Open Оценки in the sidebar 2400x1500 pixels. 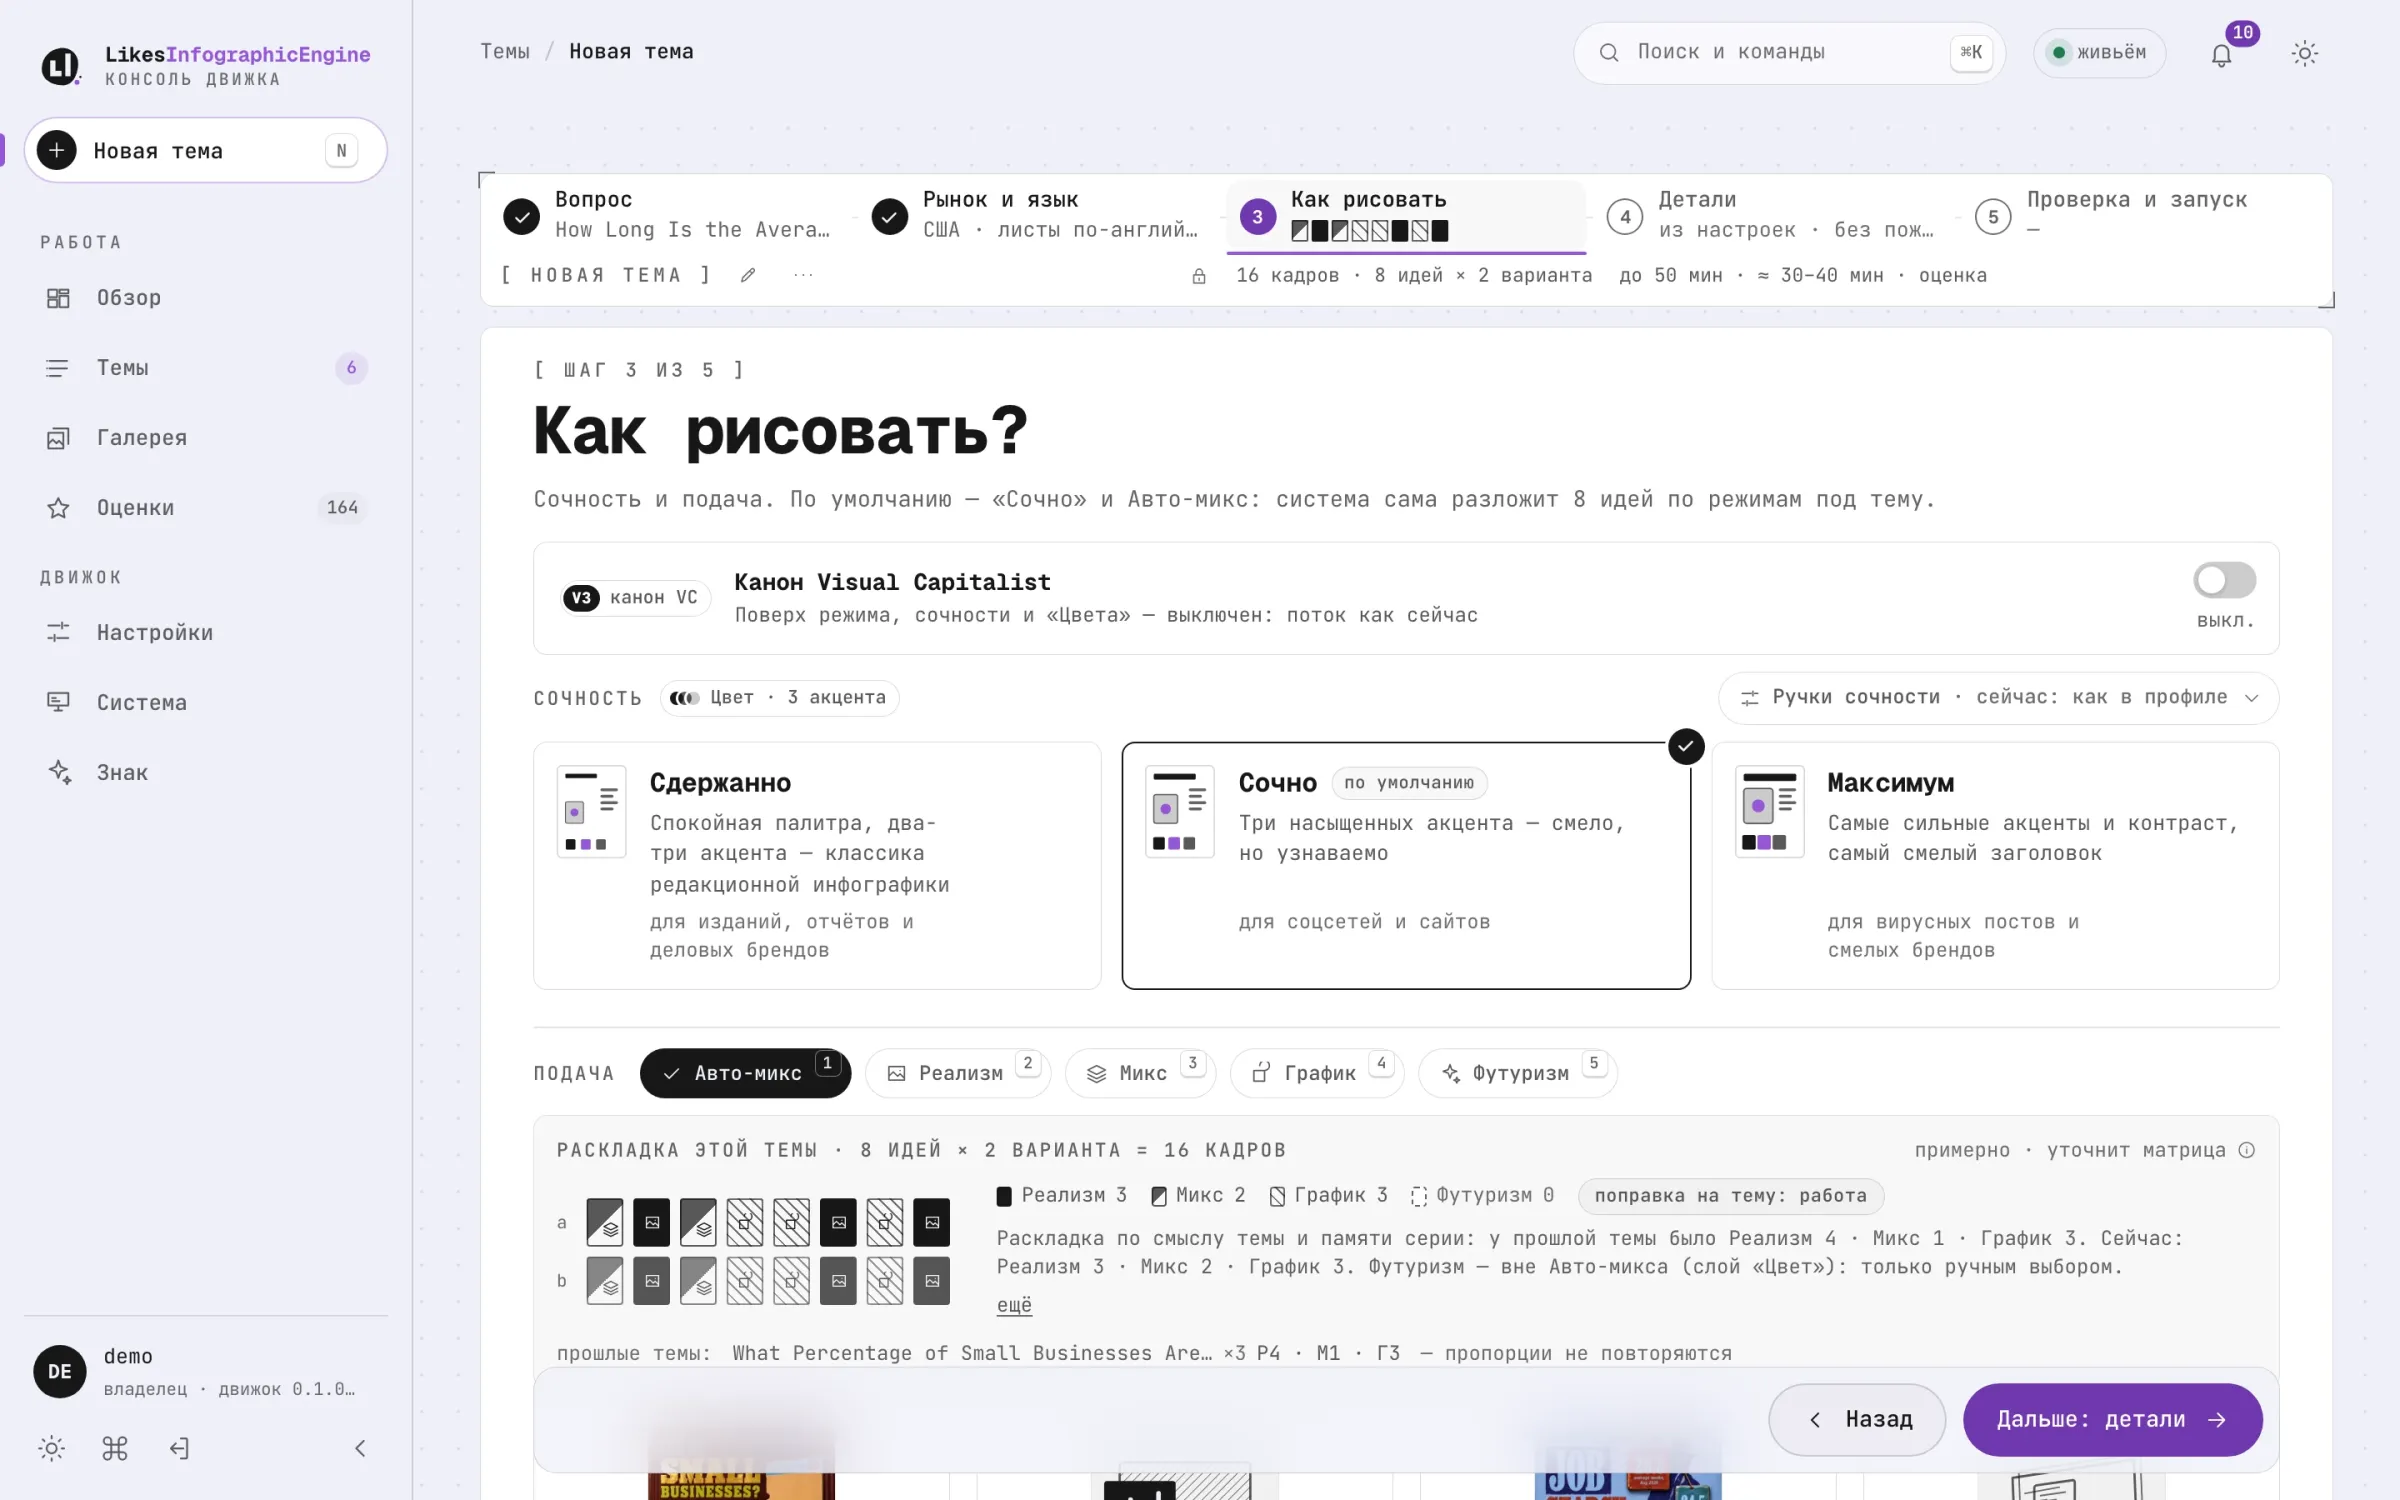pyautogui.click(x=205, y=508)
